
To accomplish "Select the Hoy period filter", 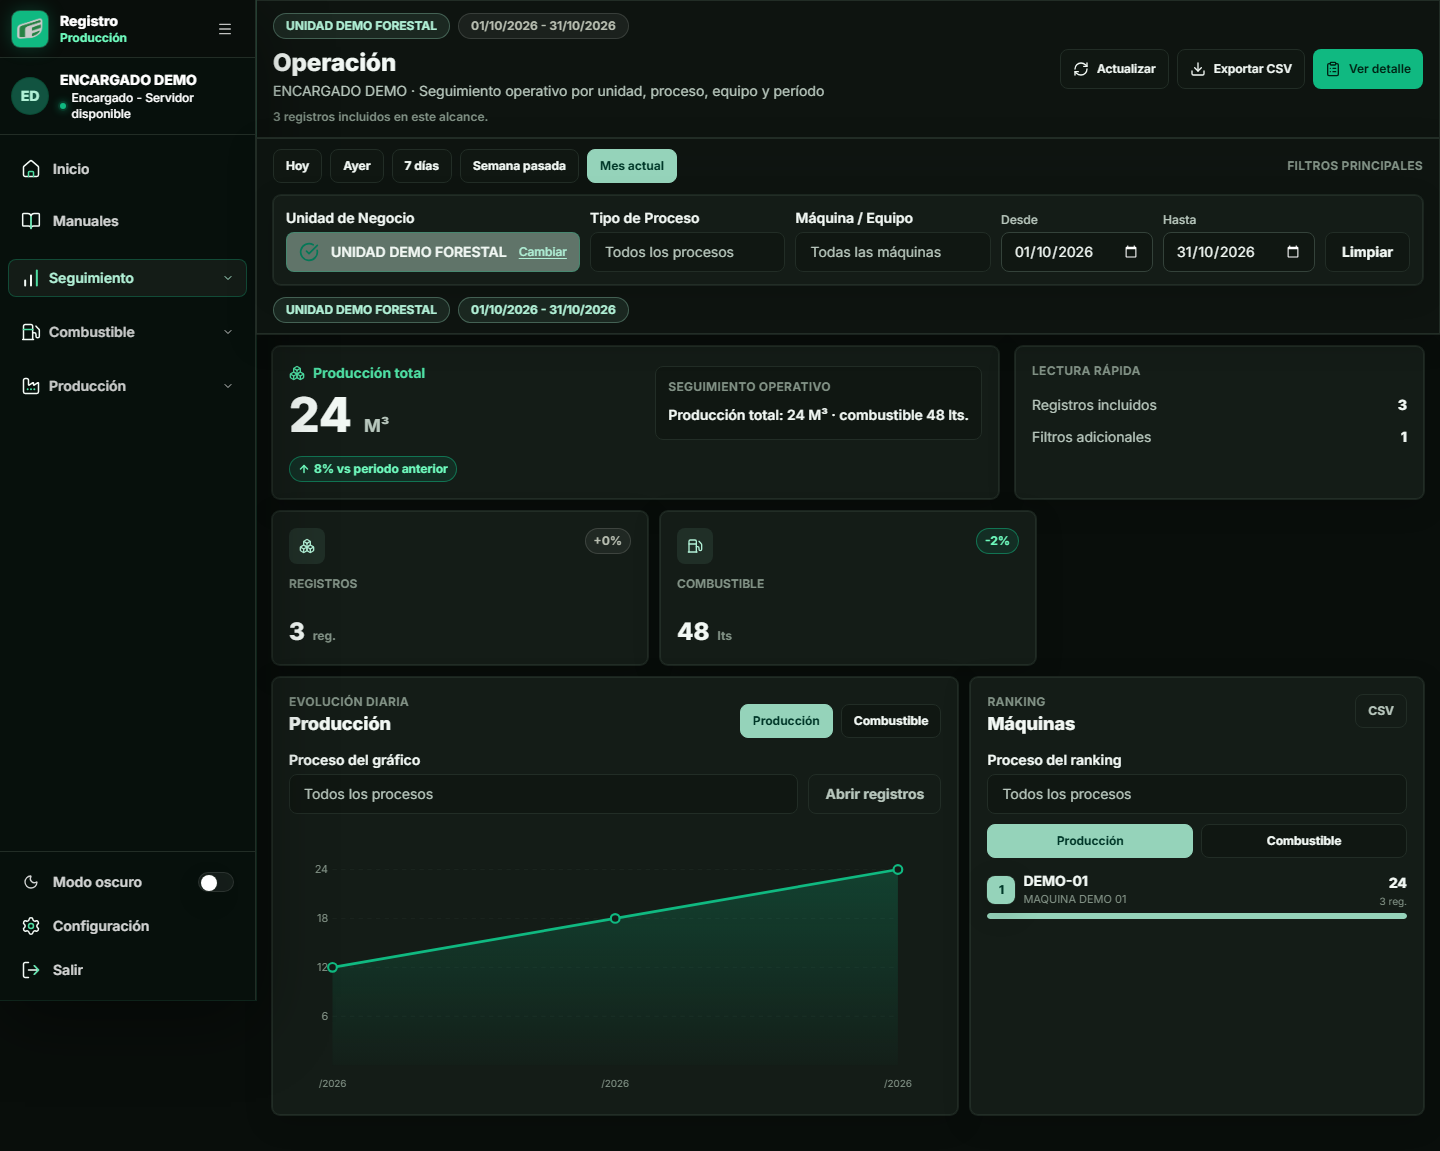I will (297, 166).
